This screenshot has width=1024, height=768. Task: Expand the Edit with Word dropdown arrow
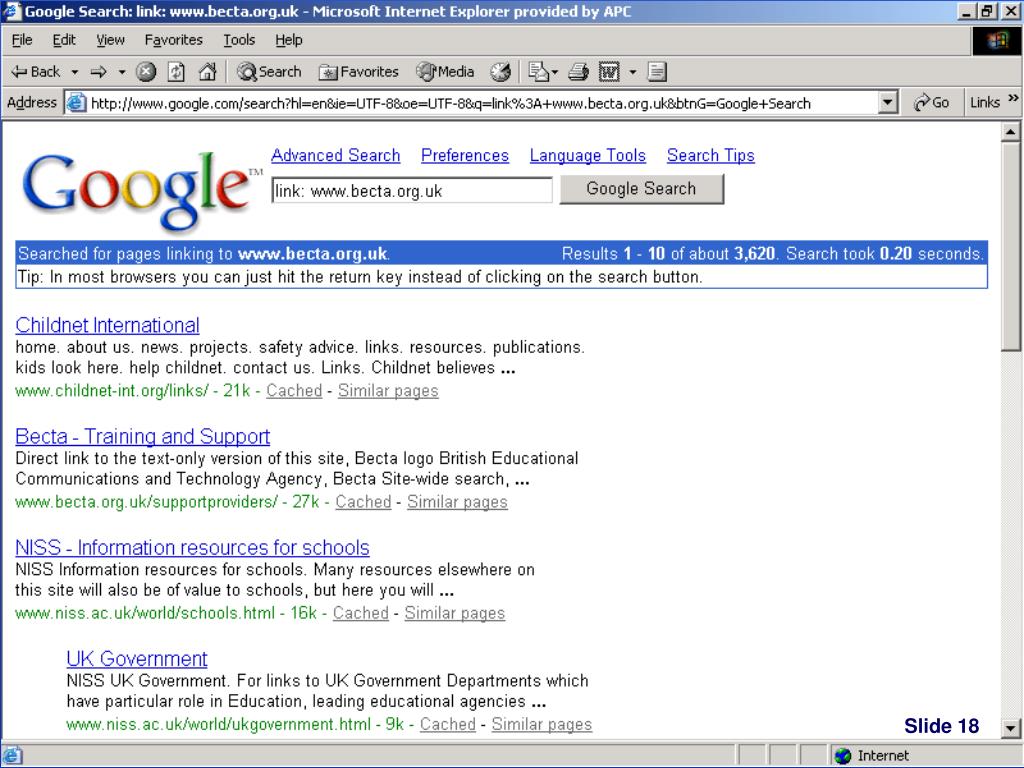click(x=632, y=72)
